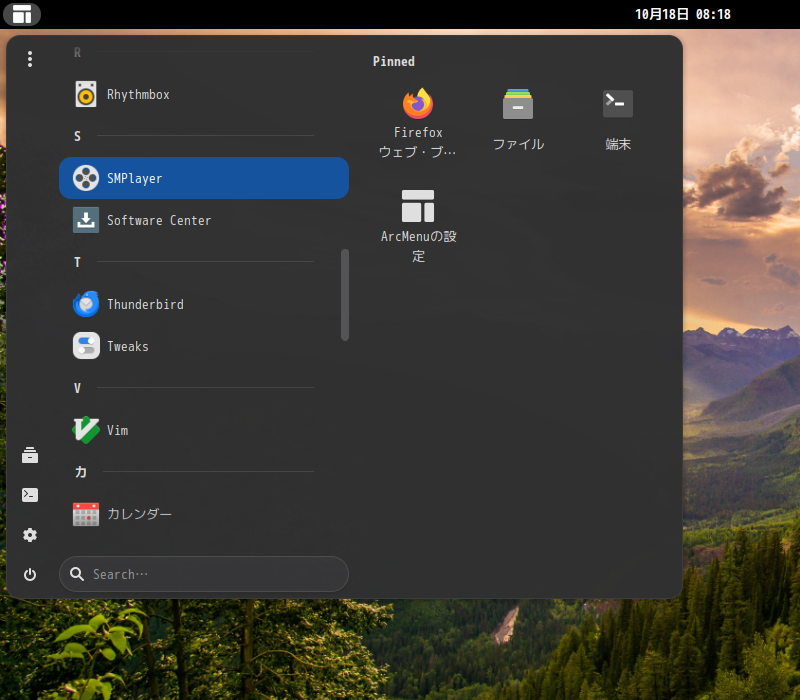Image resolution: width=800 pixels, height=700 pixels.
Task: Open the three-dot extras menu
Action: point(30,59)
